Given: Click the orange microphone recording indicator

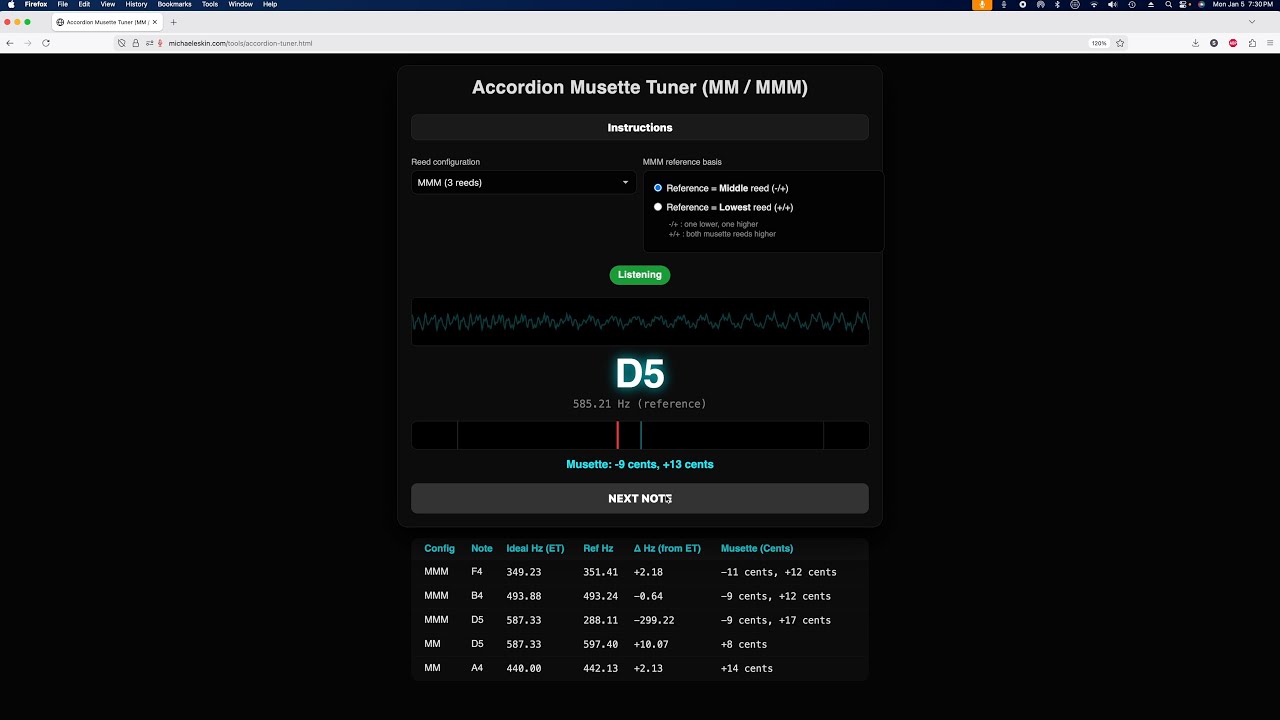Looking at the screenshot, I should coord(982,4).
